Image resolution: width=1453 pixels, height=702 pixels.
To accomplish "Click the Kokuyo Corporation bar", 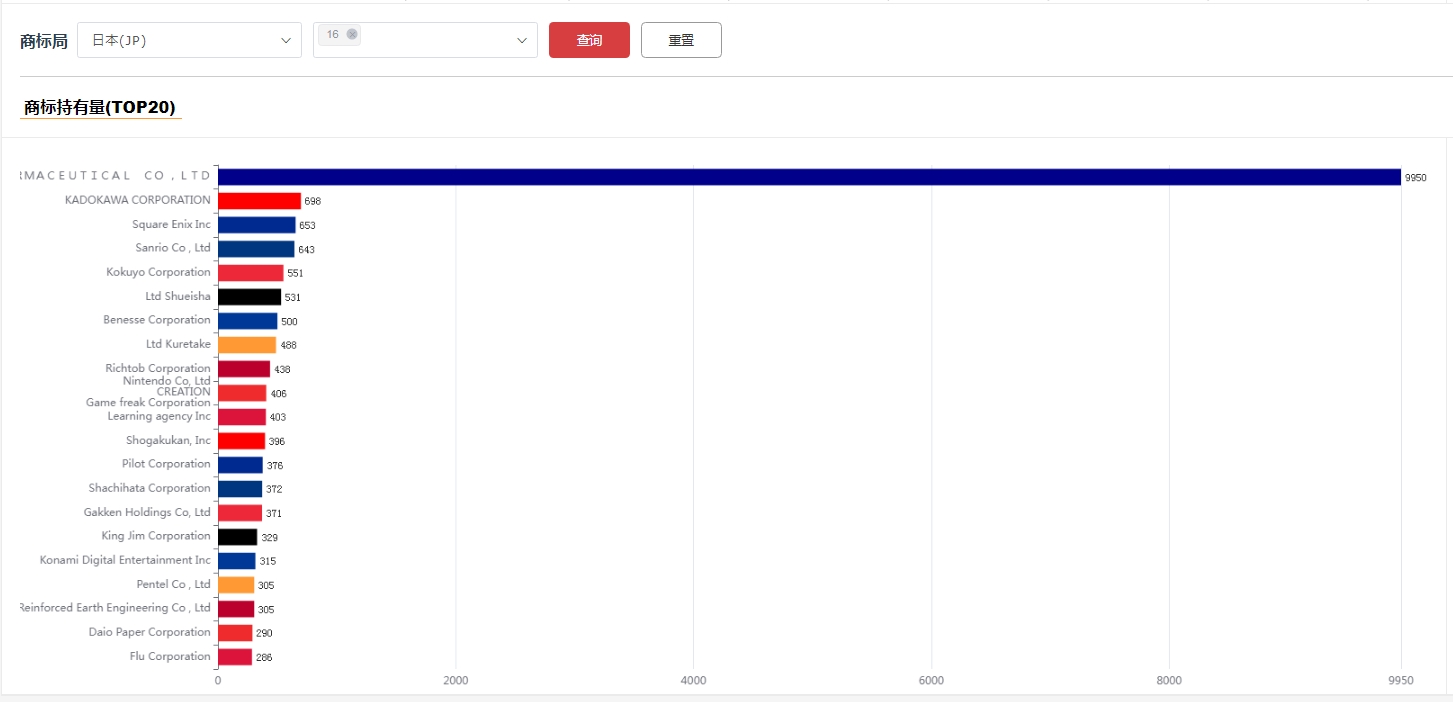I will 250,273.
